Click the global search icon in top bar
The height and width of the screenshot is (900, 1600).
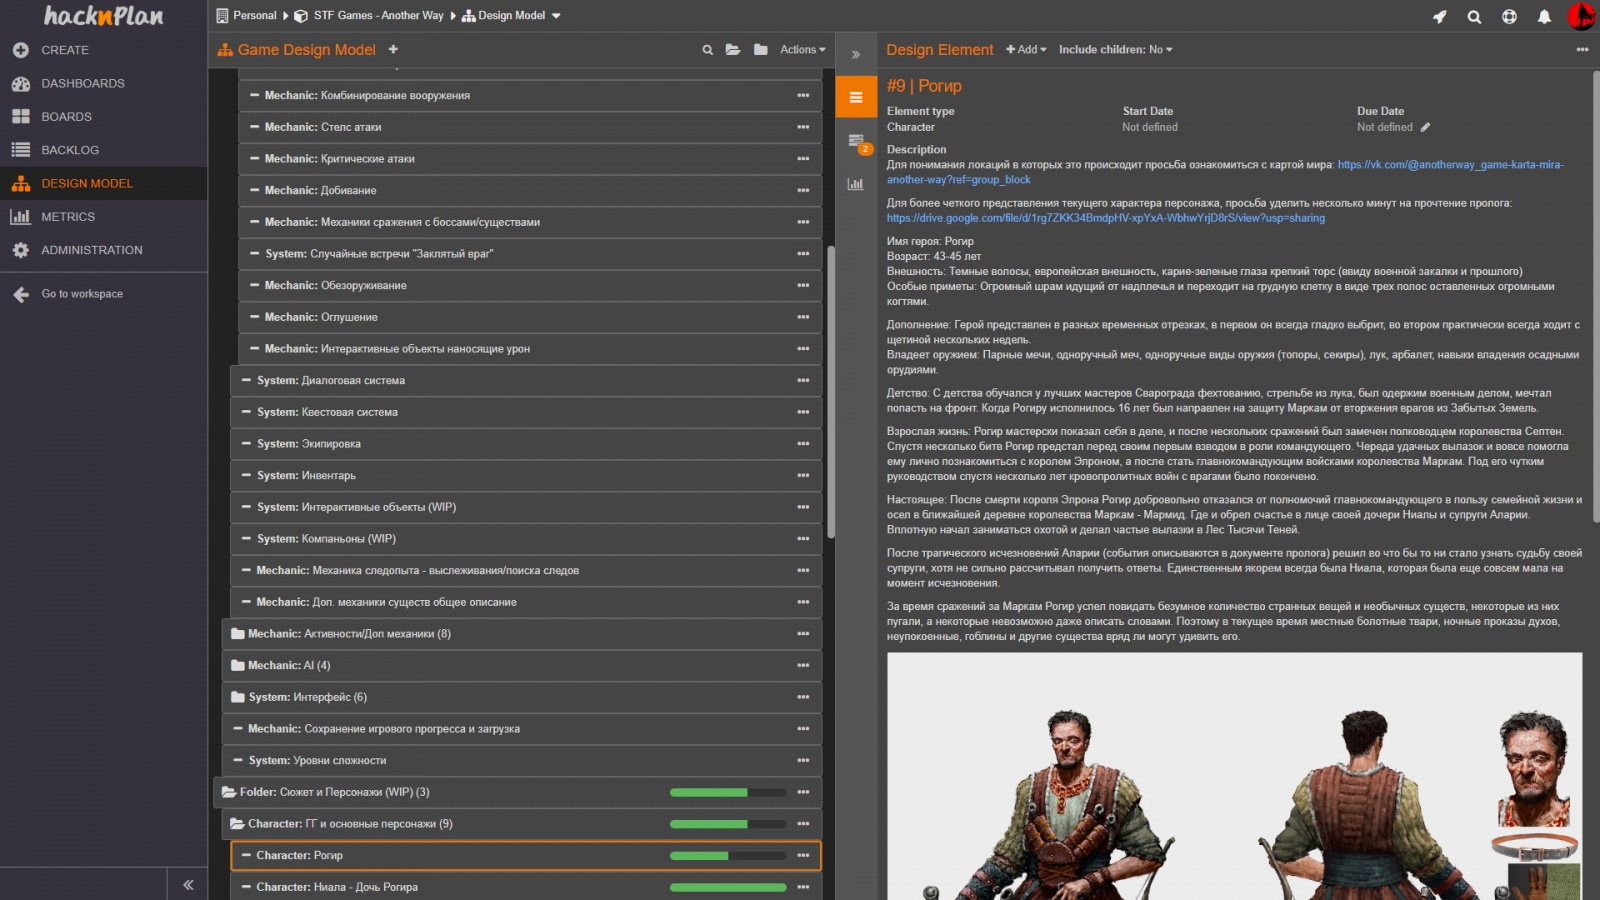pyautogui.click(x=1474, y=16)
